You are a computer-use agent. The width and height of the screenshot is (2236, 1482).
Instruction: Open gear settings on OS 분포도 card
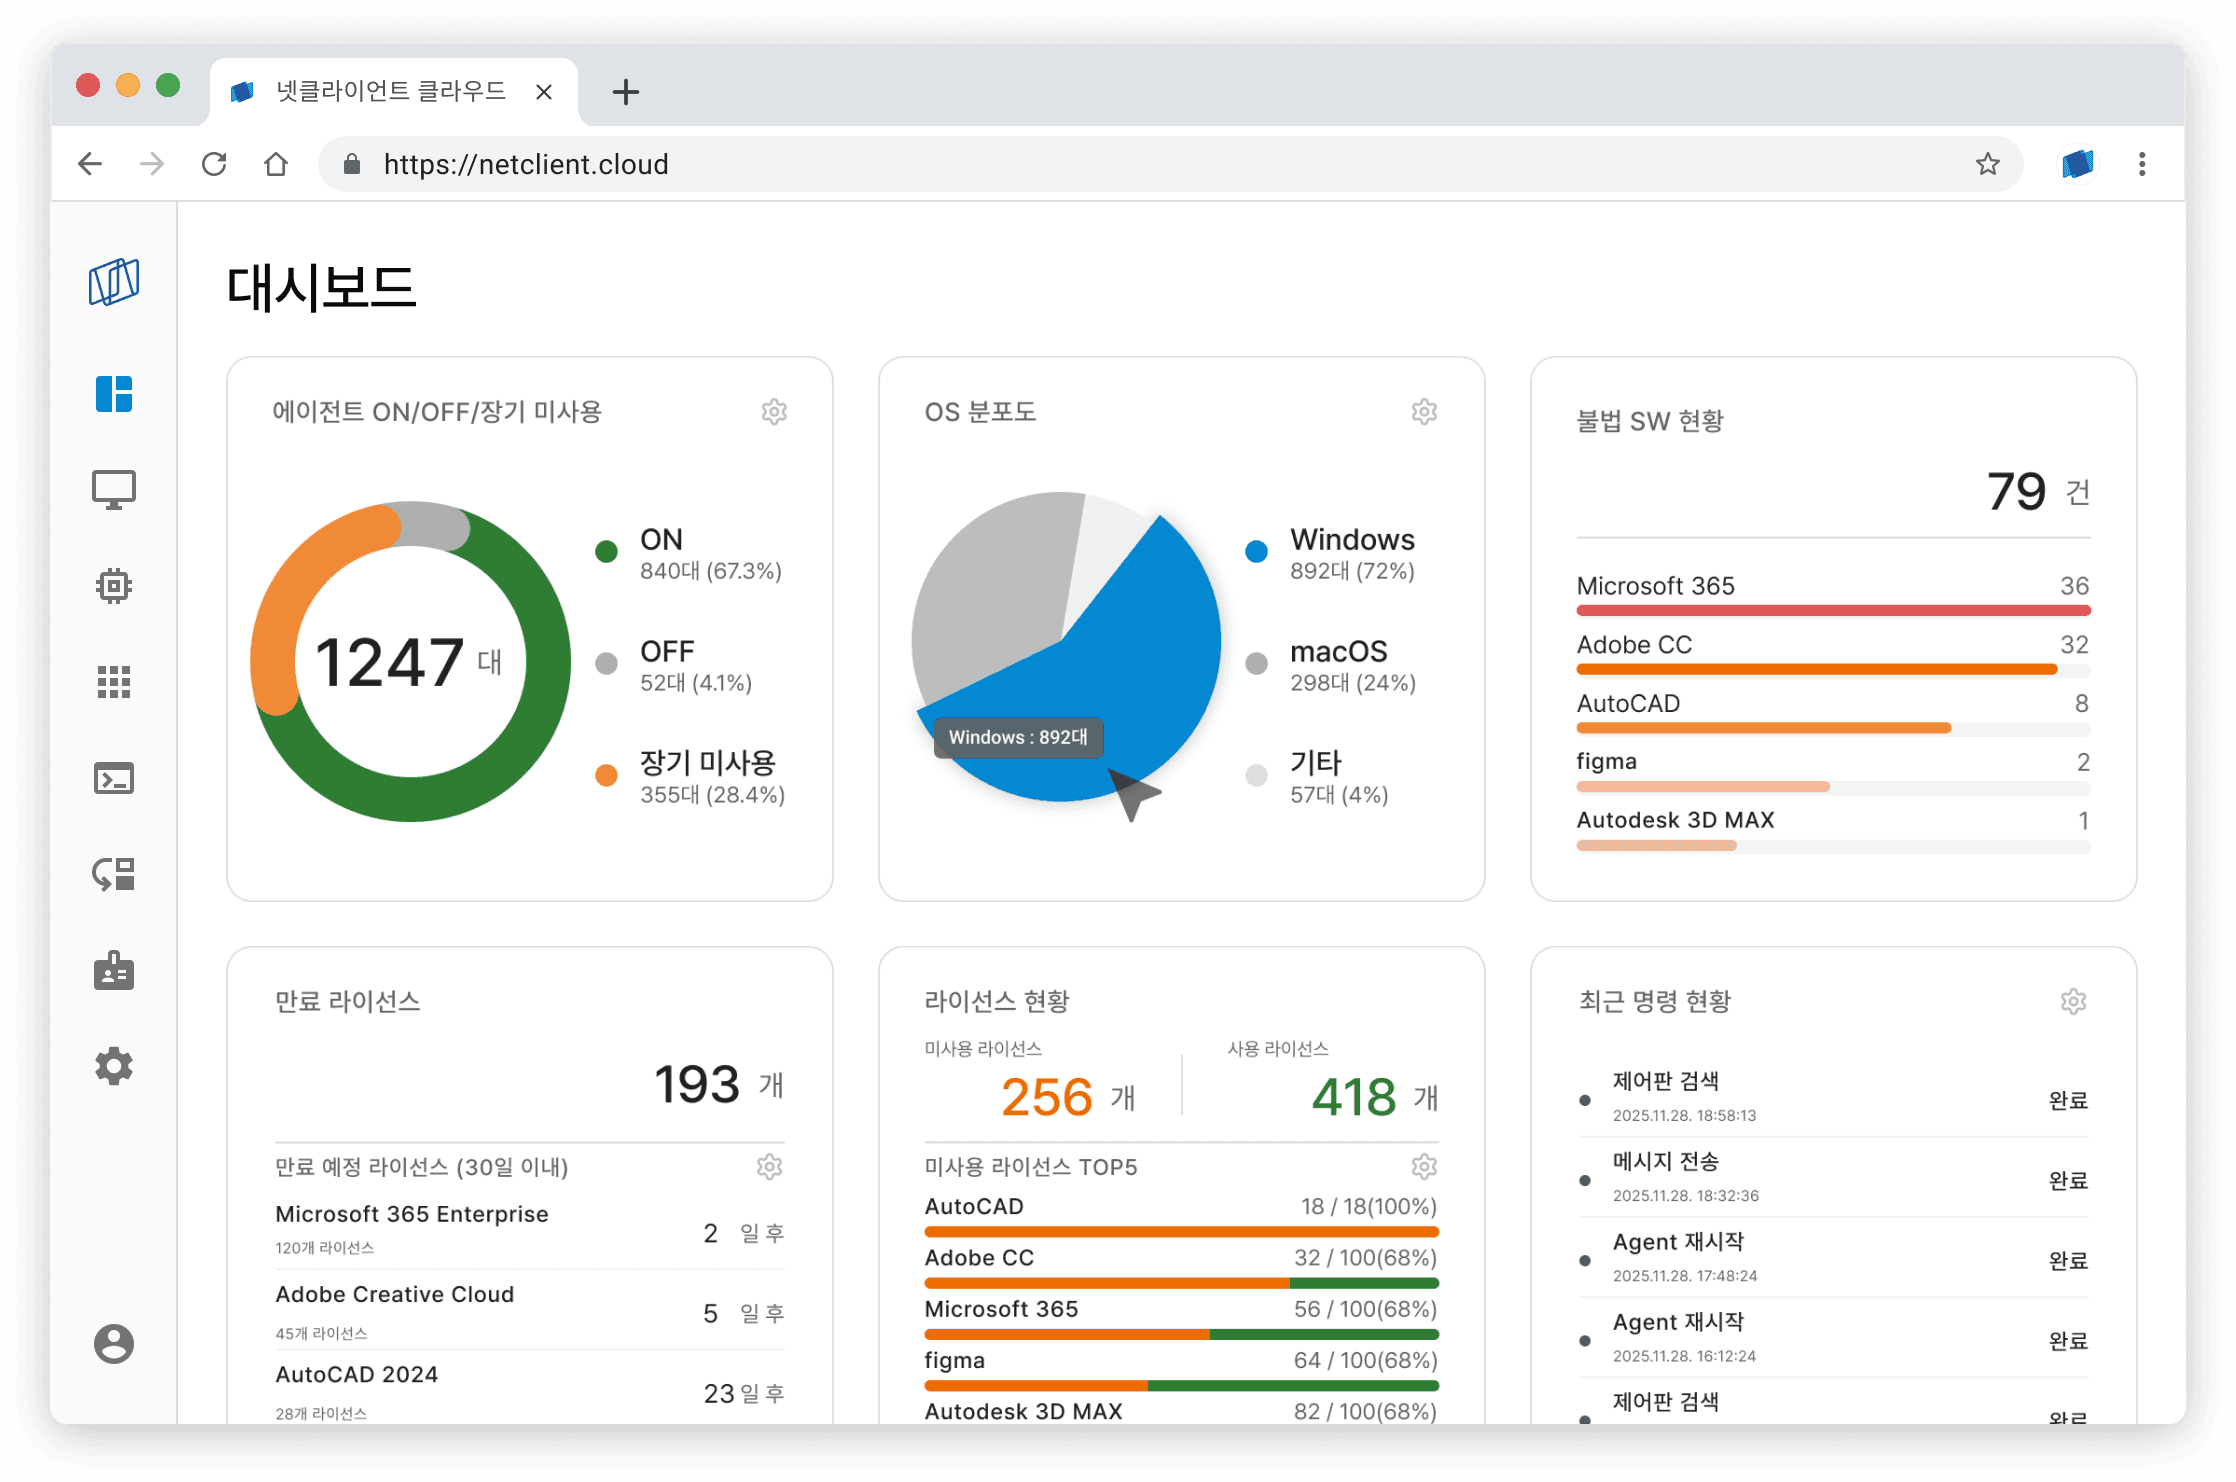pyautogui.click(x=1424, y=412)
